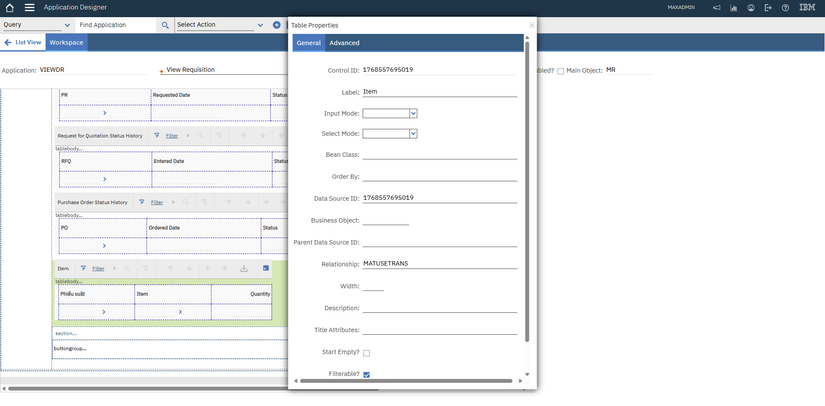Image resolution: width=825 pixels, height=406 pixels.
Task: Click the sign out icon
Action: tap(768, 8)
